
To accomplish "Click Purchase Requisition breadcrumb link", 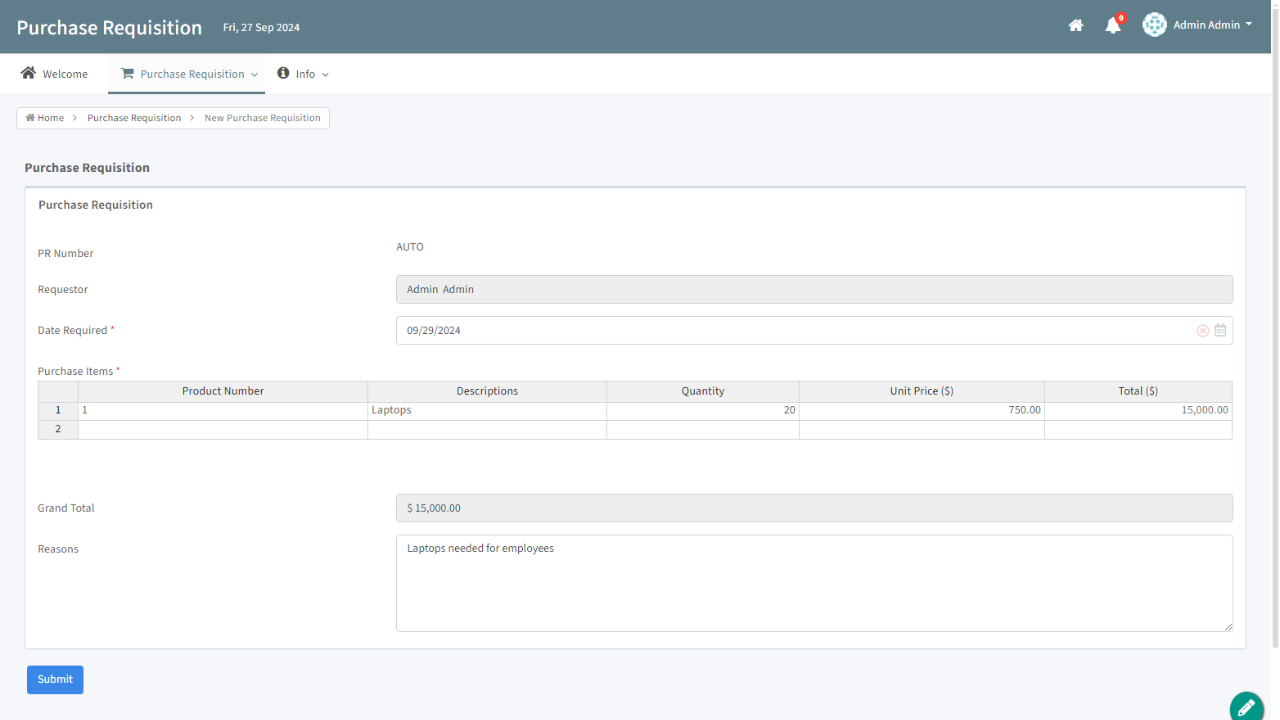I will pos(134,118).
